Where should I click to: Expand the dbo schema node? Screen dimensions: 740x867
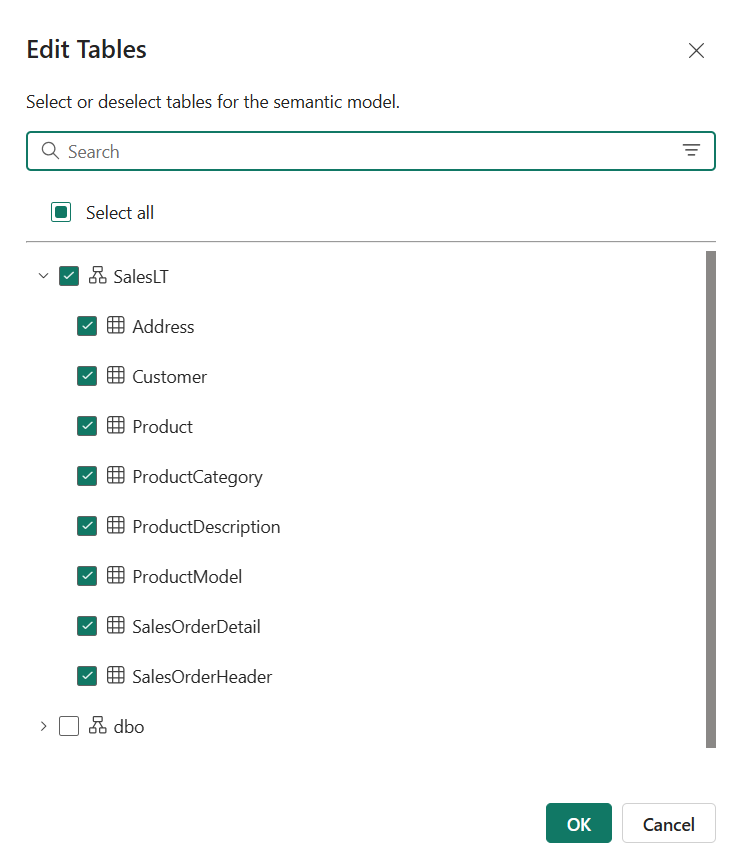click(43, 727)
